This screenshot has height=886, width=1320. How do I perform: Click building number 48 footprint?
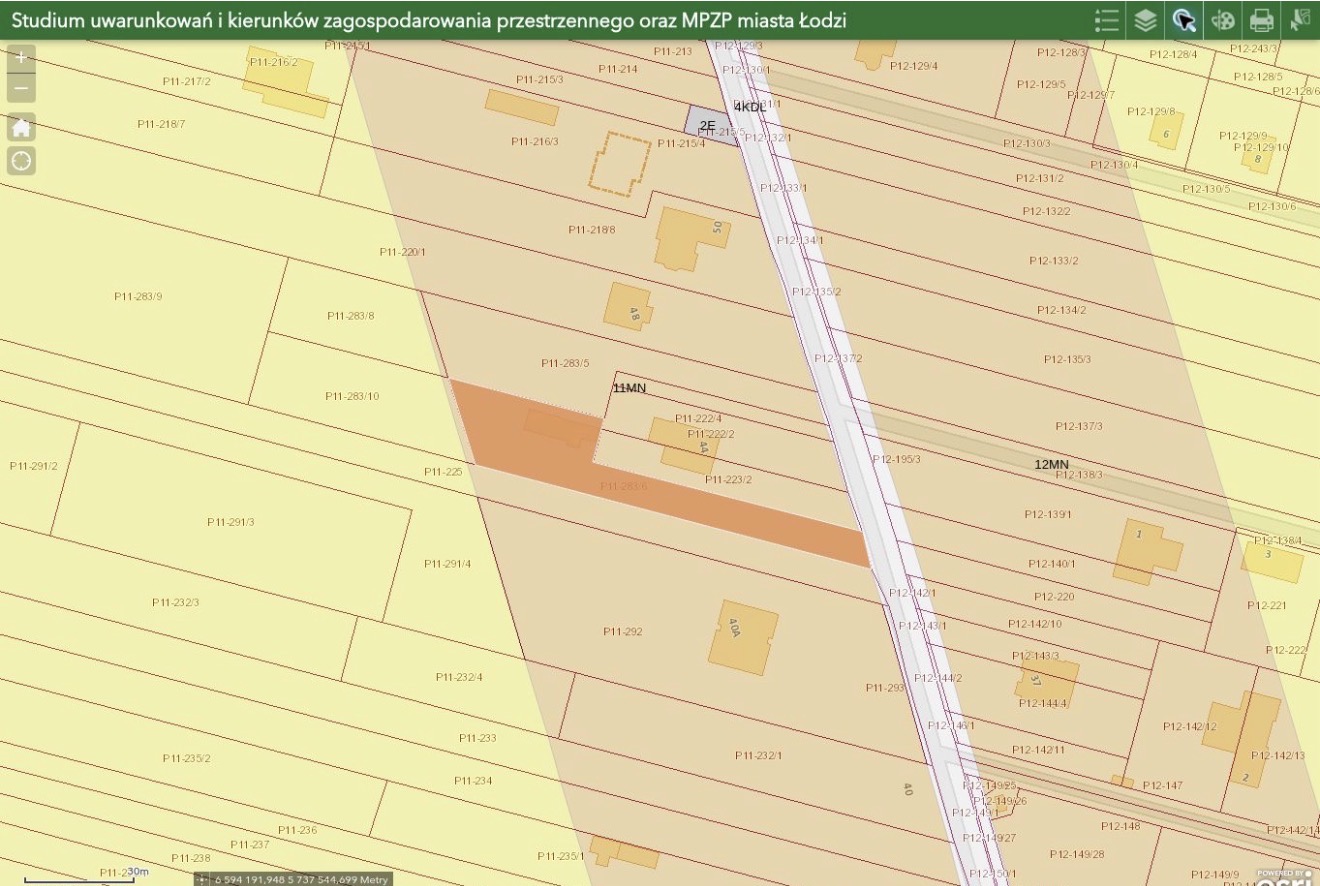click(x=628, y=306)
